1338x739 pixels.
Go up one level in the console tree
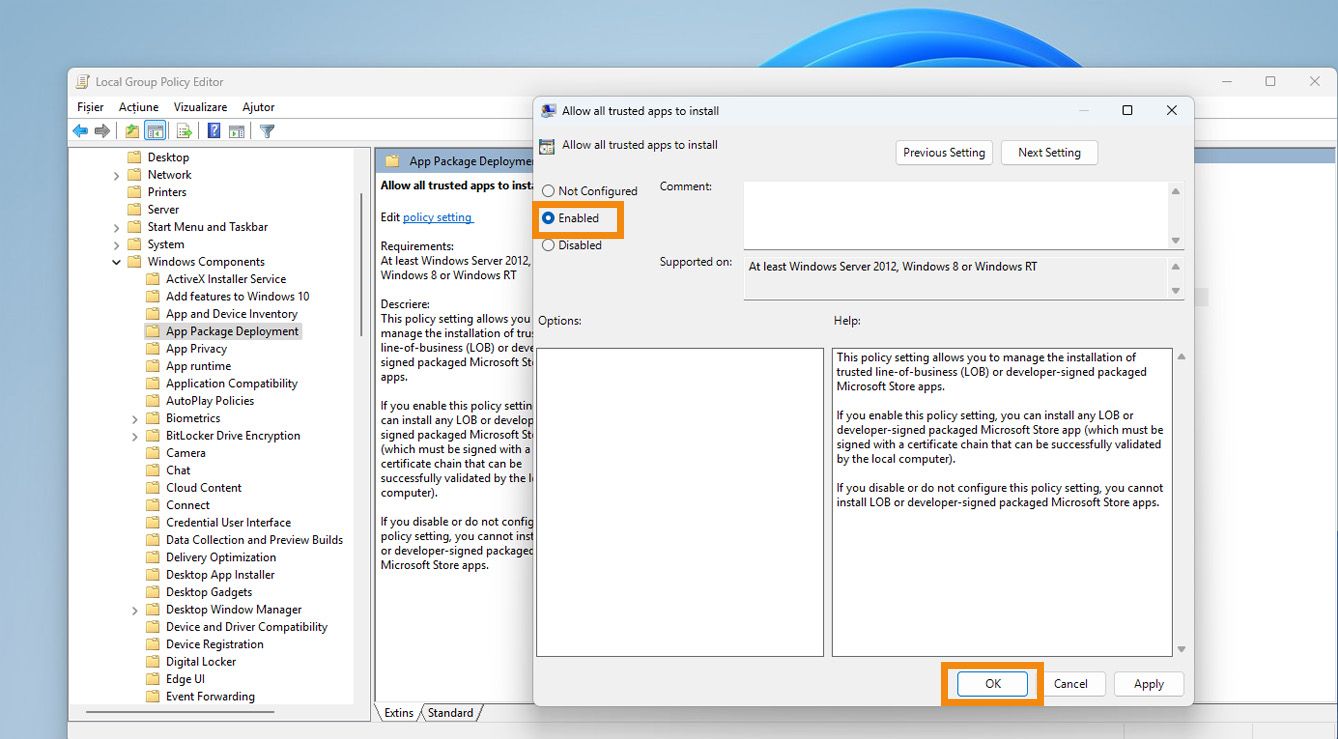tap(132, 131)
